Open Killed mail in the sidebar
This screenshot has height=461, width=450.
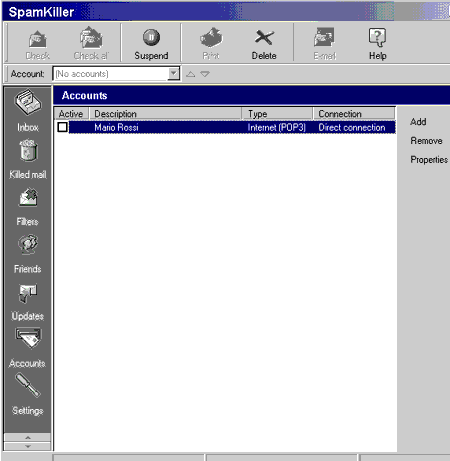click(28, 159)
